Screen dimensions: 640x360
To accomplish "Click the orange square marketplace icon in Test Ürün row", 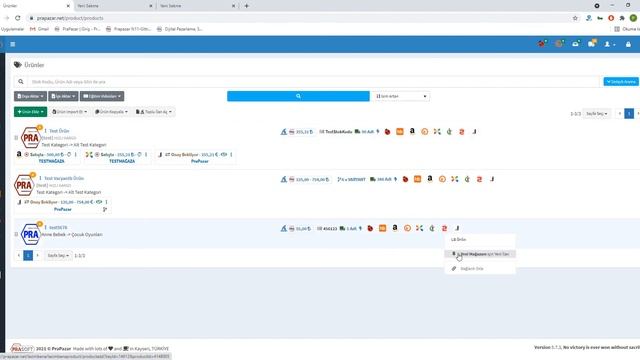I will [x=400, y=131].
